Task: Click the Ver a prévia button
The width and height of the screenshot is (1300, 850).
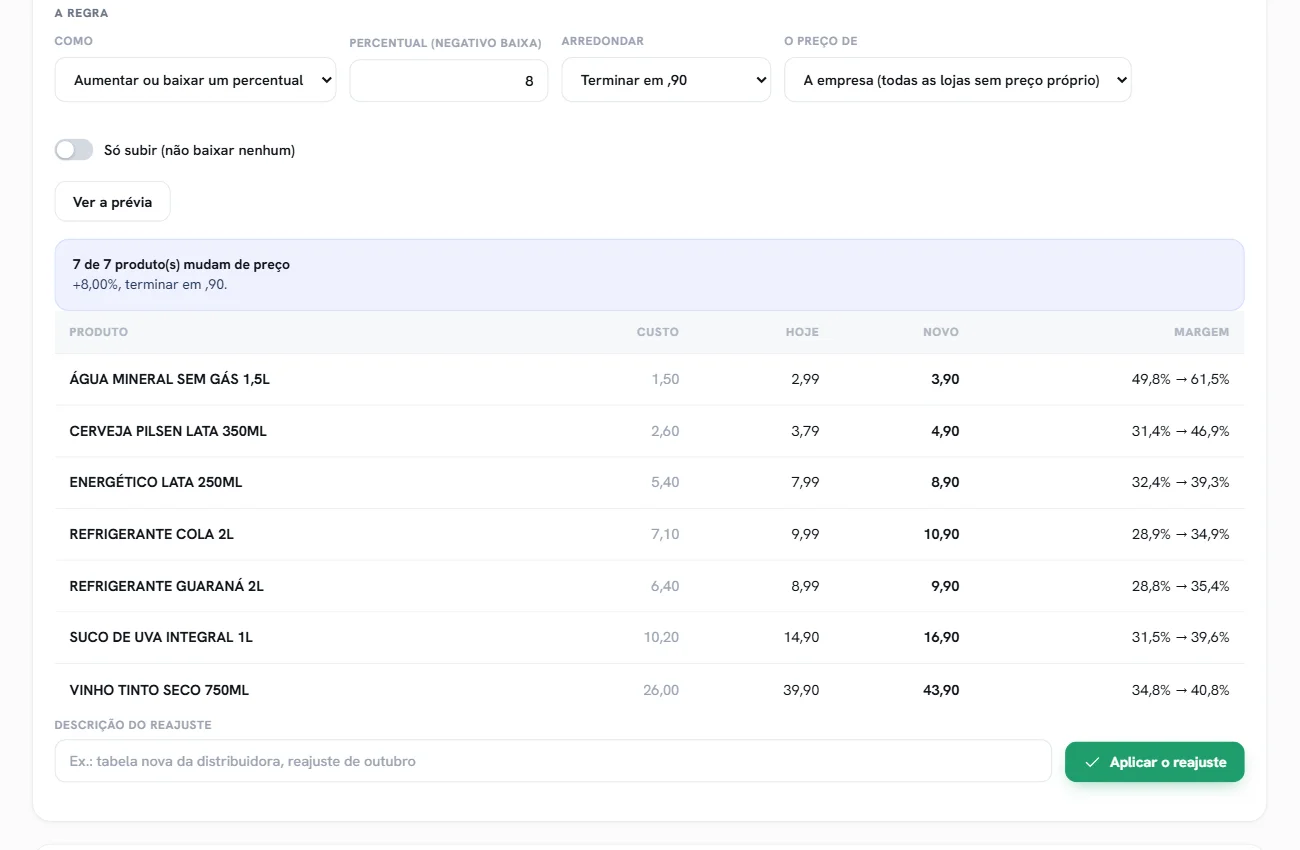Action: tap(113, 202)
